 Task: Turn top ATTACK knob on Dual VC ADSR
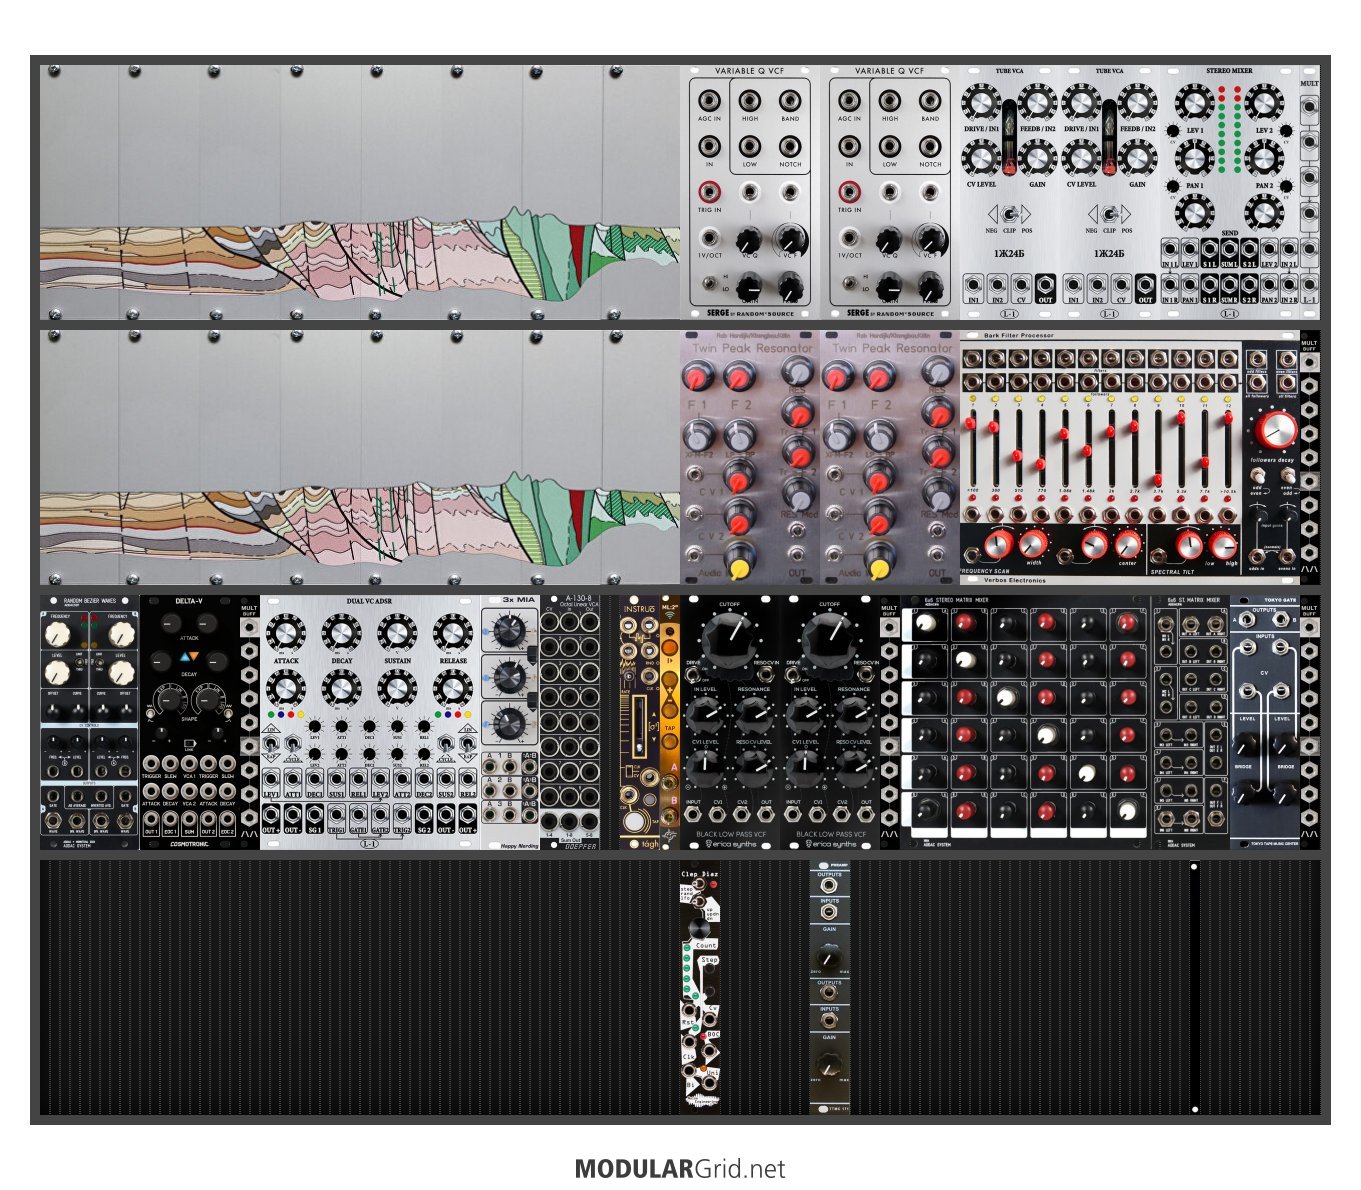coord(286,635)
